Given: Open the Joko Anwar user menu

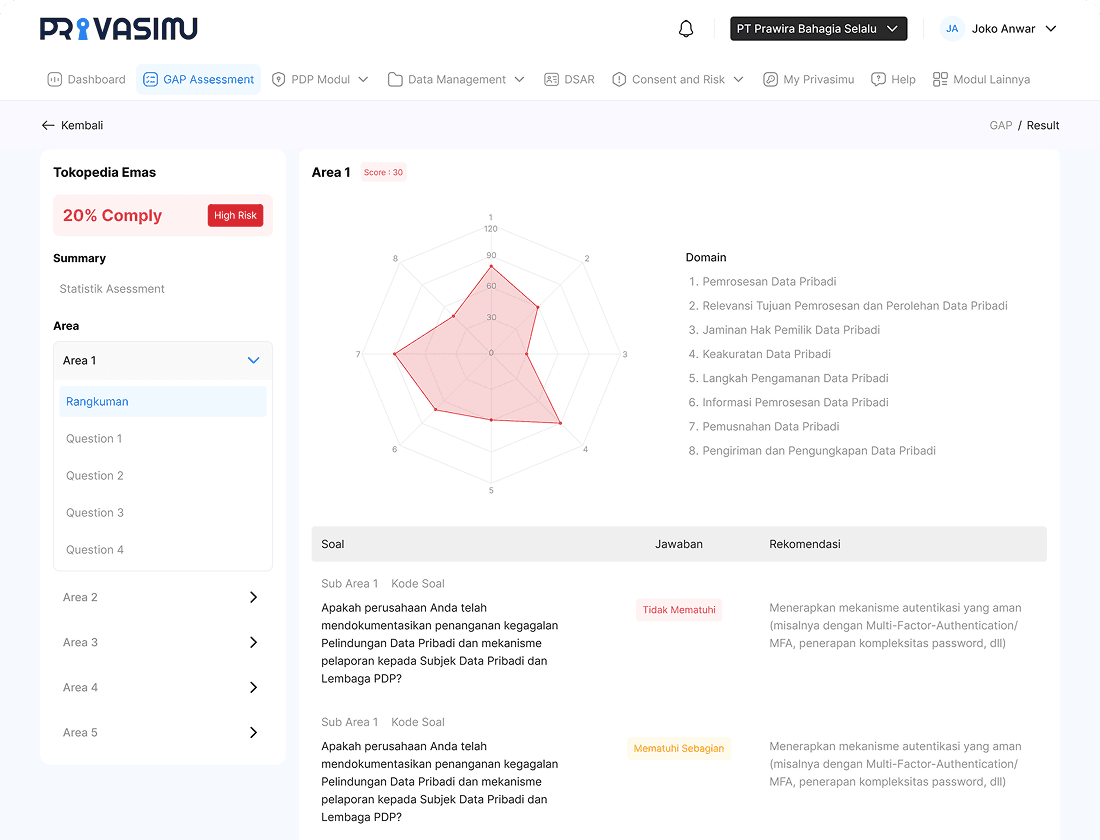Looking at the screenshot, I should [x=1000, y=29].
